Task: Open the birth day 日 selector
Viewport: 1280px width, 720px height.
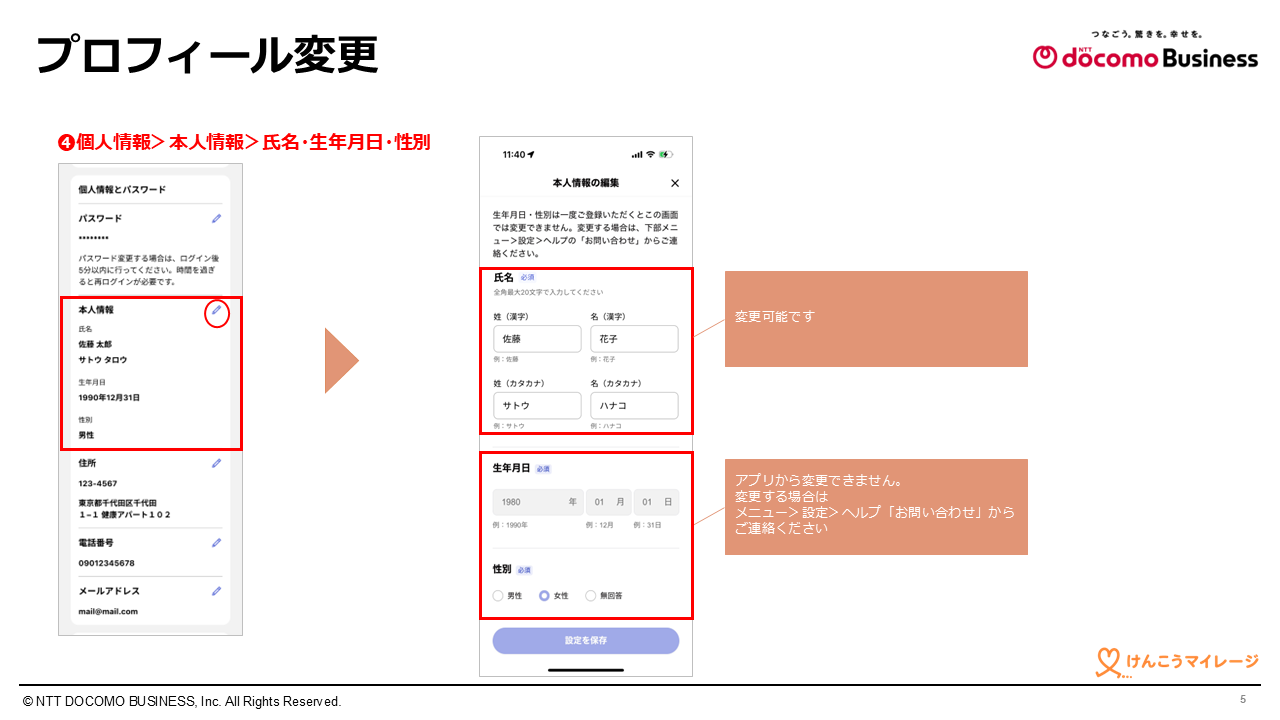Action: (656, 502)
